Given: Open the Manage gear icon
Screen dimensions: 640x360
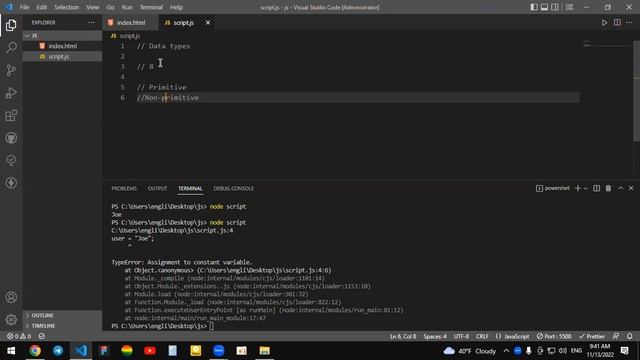Looking at the screenshot, I should [11, 320].
